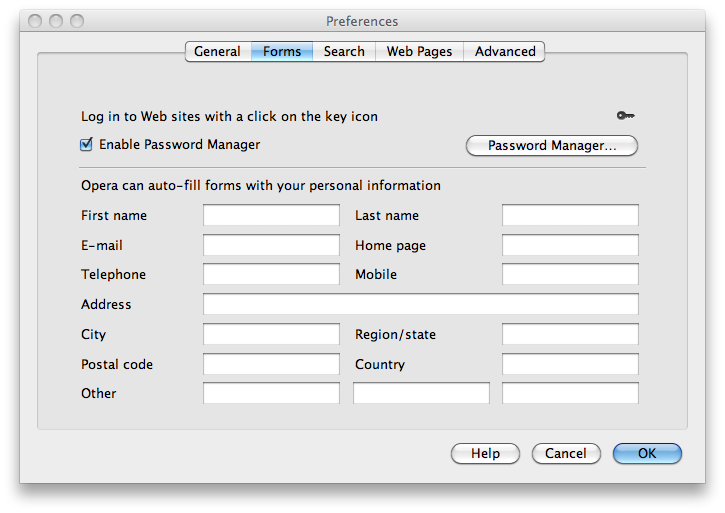Click the wide Address field
The image size is (725, 513).
coord(420,305)
